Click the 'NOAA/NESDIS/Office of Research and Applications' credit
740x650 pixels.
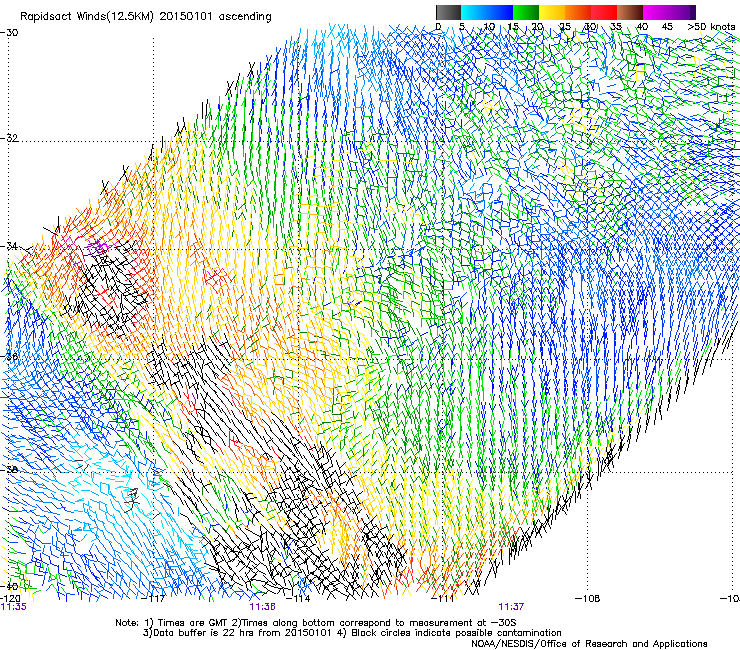[589, 644]
